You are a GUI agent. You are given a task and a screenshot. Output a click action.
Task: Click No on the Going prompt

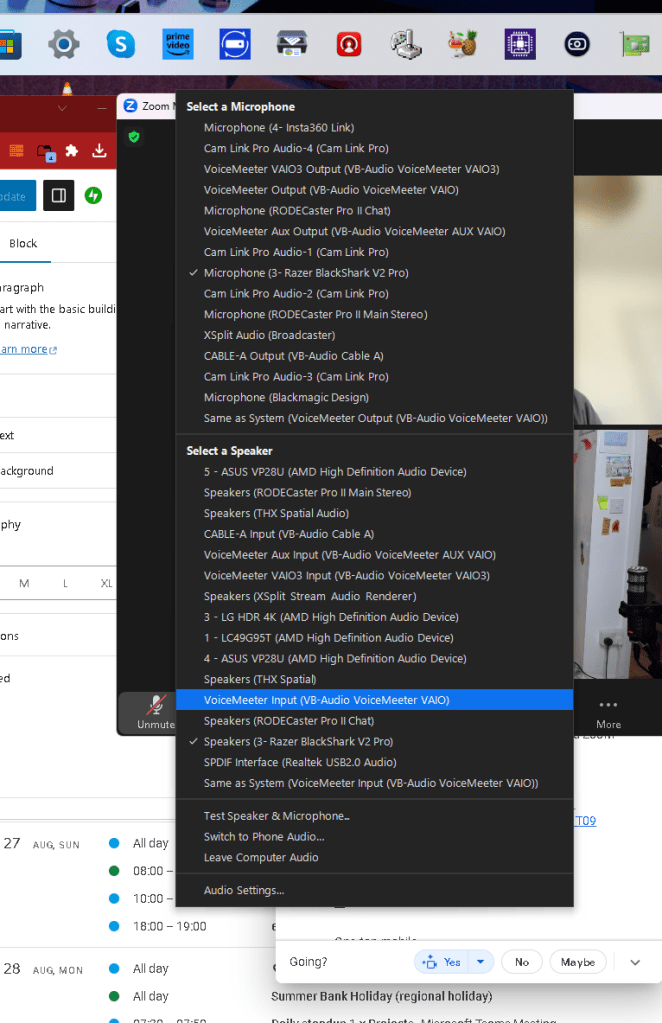pyautogui.click(x=522, y=962)
